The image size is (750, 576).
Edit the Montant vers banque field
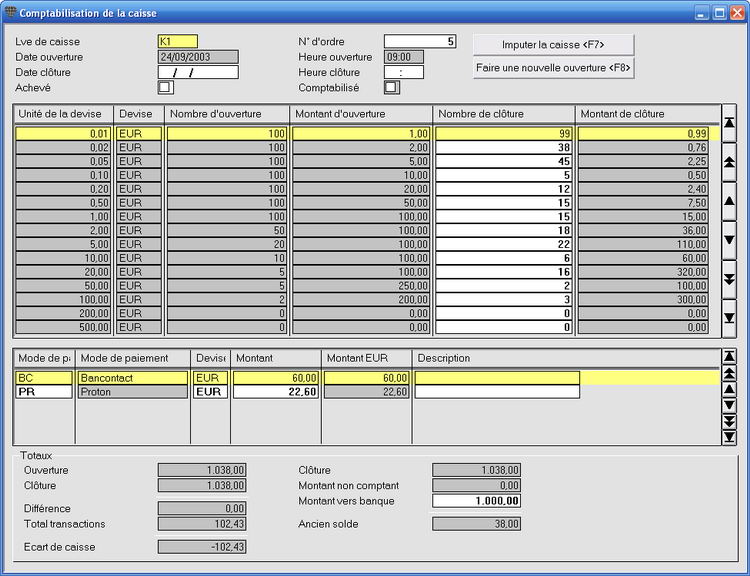[476, 501]
